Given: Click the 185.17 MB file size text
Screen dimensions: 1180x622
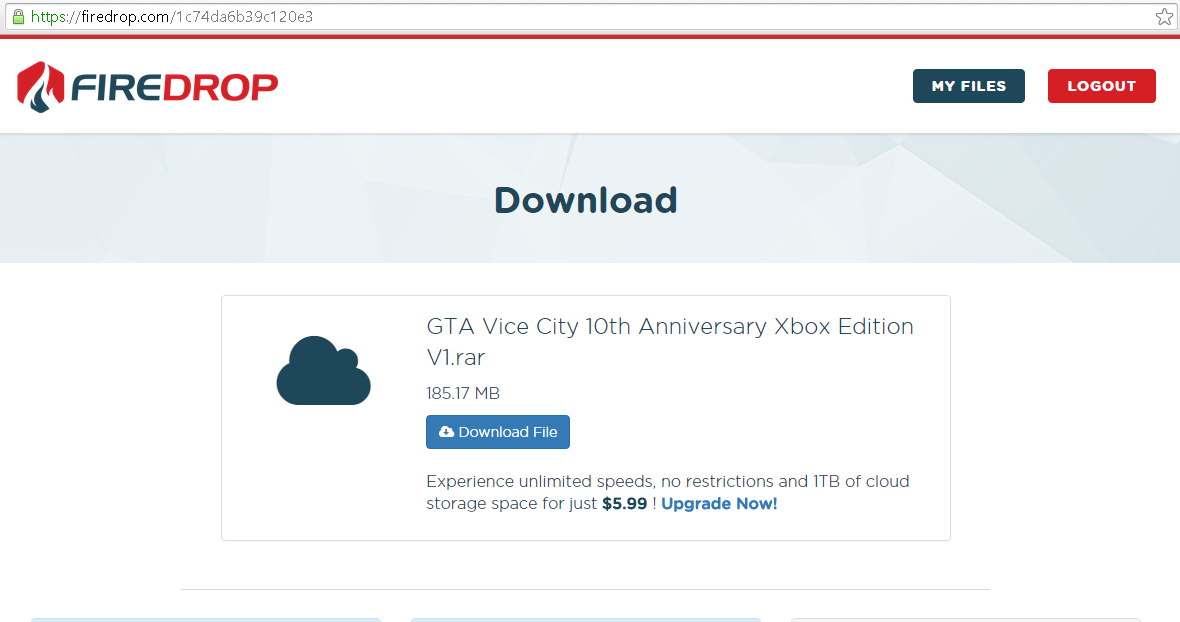Looking at the screenshot, I should coord(463,393).
